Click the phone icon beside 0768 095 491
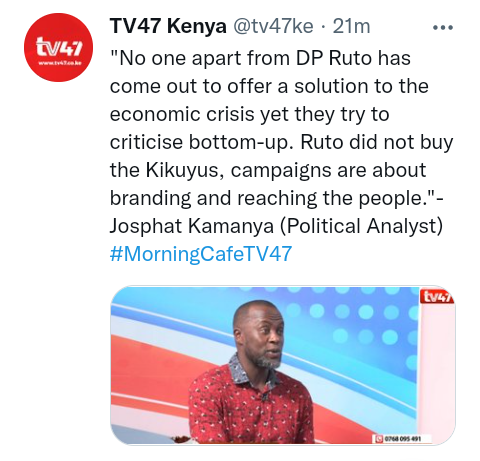480x461 pixels. point(379,438)
